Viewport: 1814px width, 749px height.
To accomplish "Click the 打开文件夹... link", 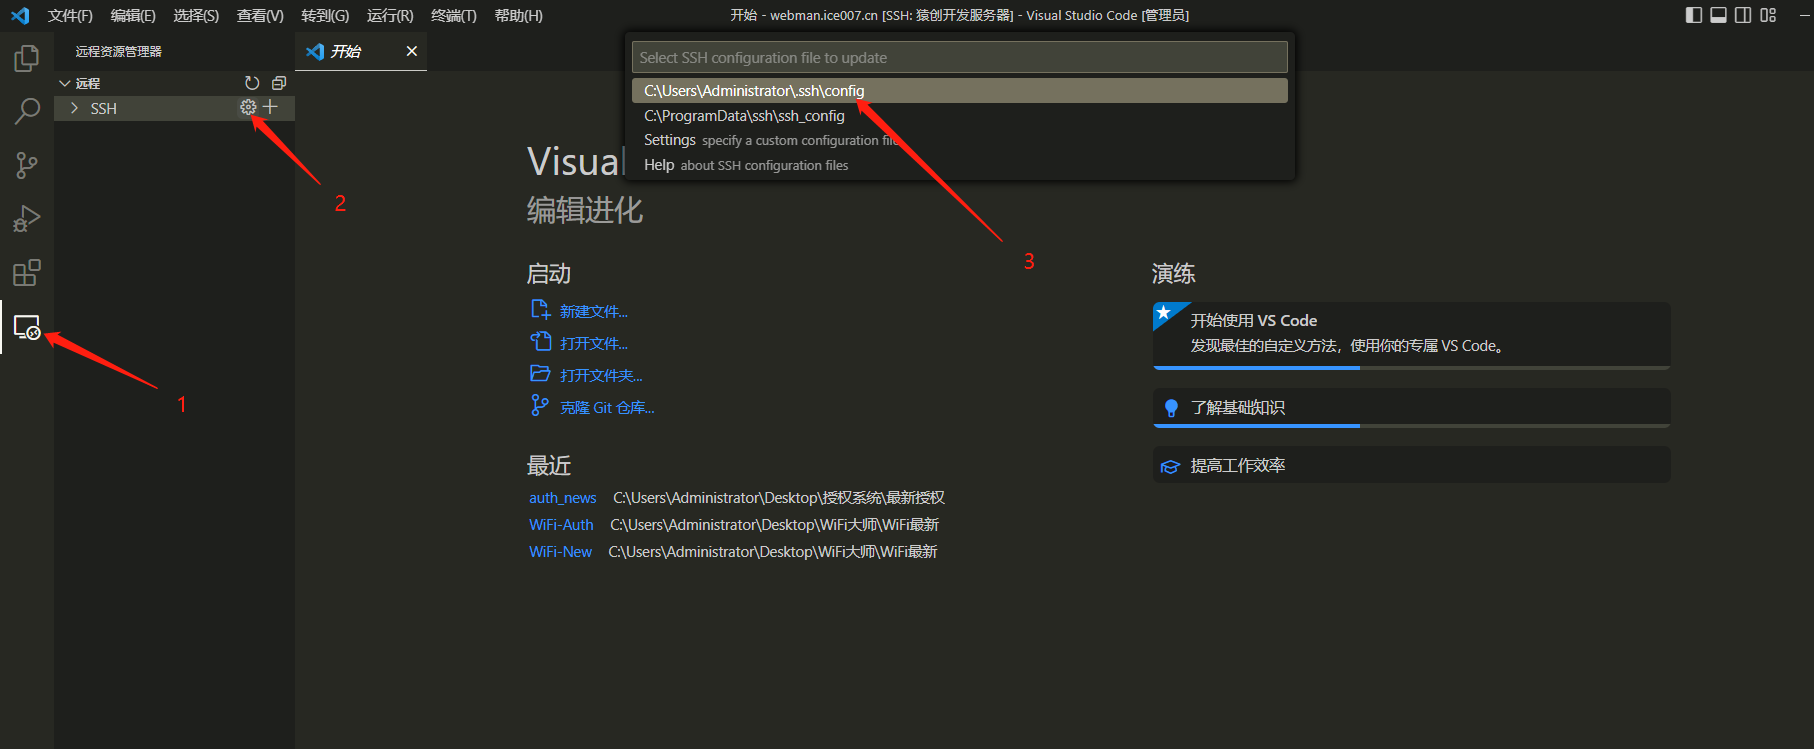I will 601,375.
